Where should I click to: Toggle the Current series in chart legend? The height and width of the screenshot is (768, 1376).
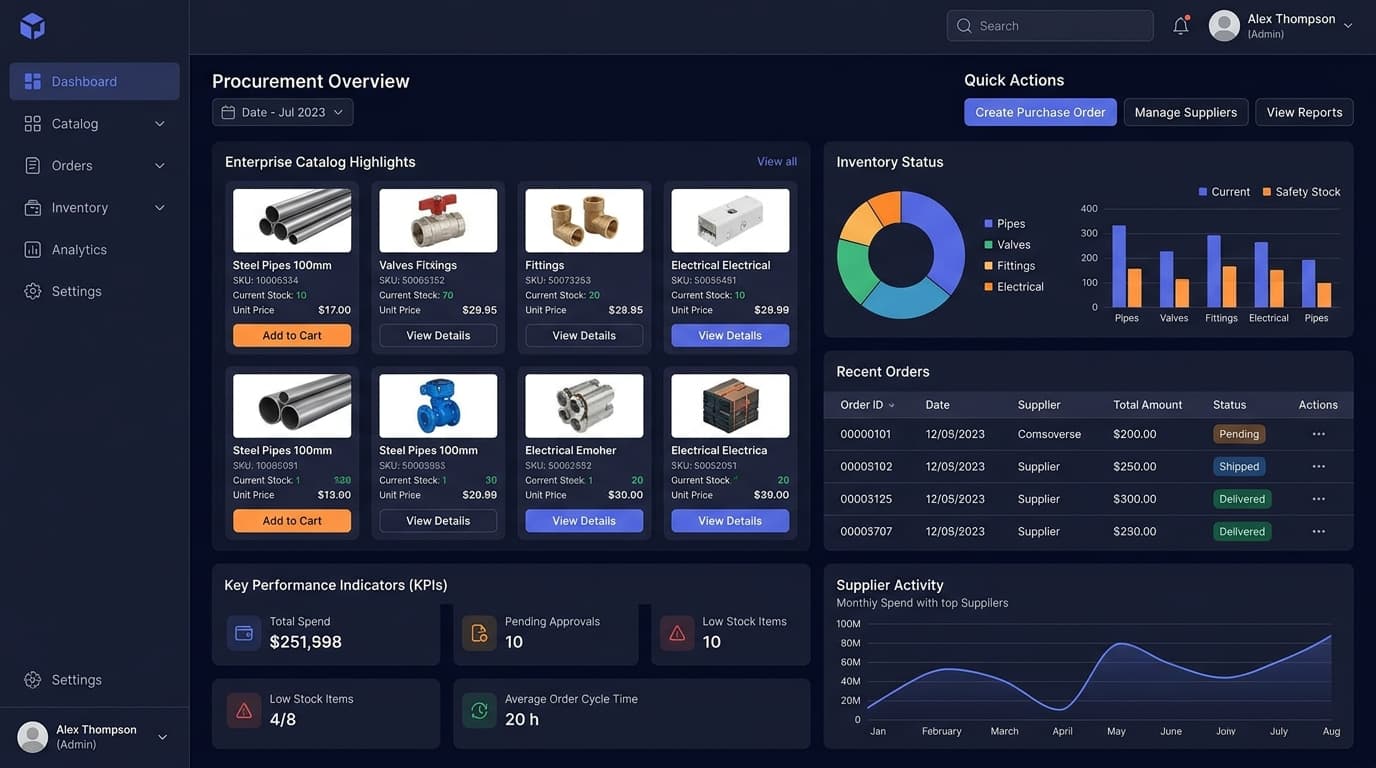(x=1224, y=192)
